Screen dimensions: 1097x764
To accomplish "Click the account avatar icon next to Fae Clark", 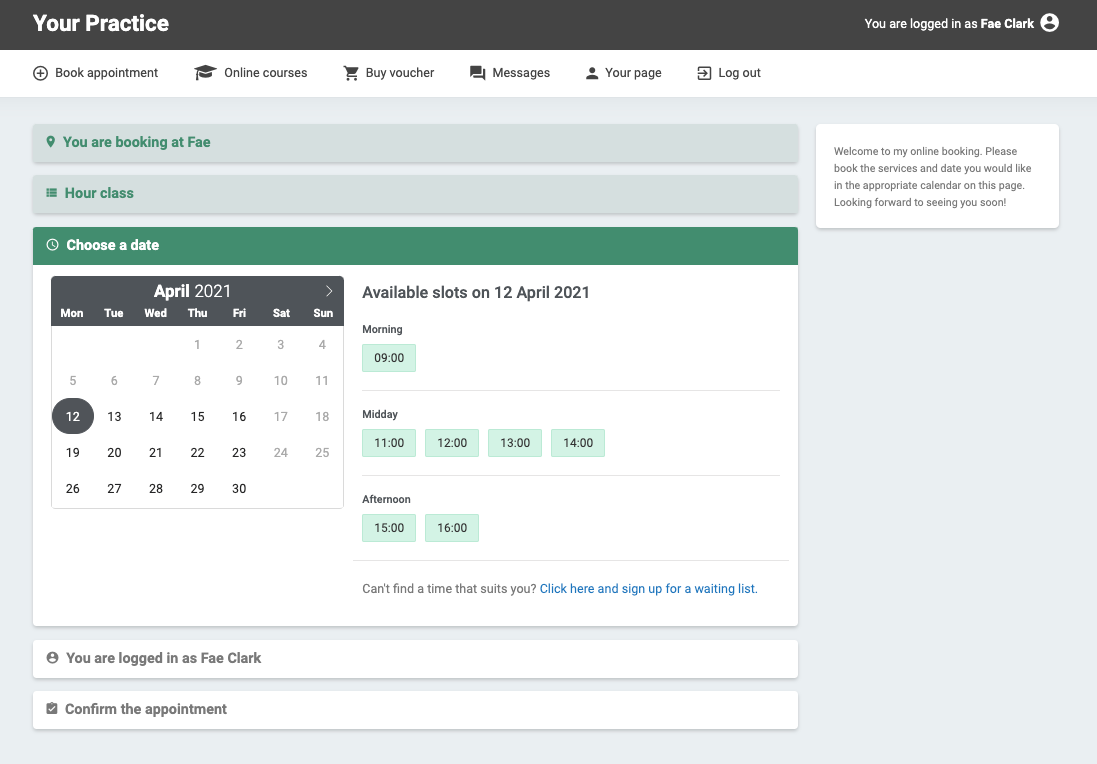I will pyautogui.click(x=1048, y=22).
